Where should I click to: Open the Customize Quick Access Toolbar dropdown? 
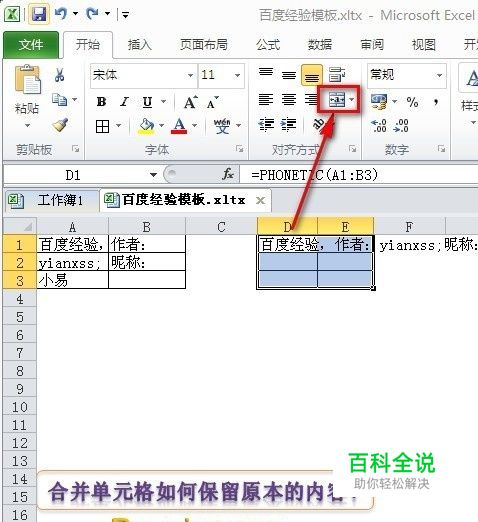click(x=126, y=14)
